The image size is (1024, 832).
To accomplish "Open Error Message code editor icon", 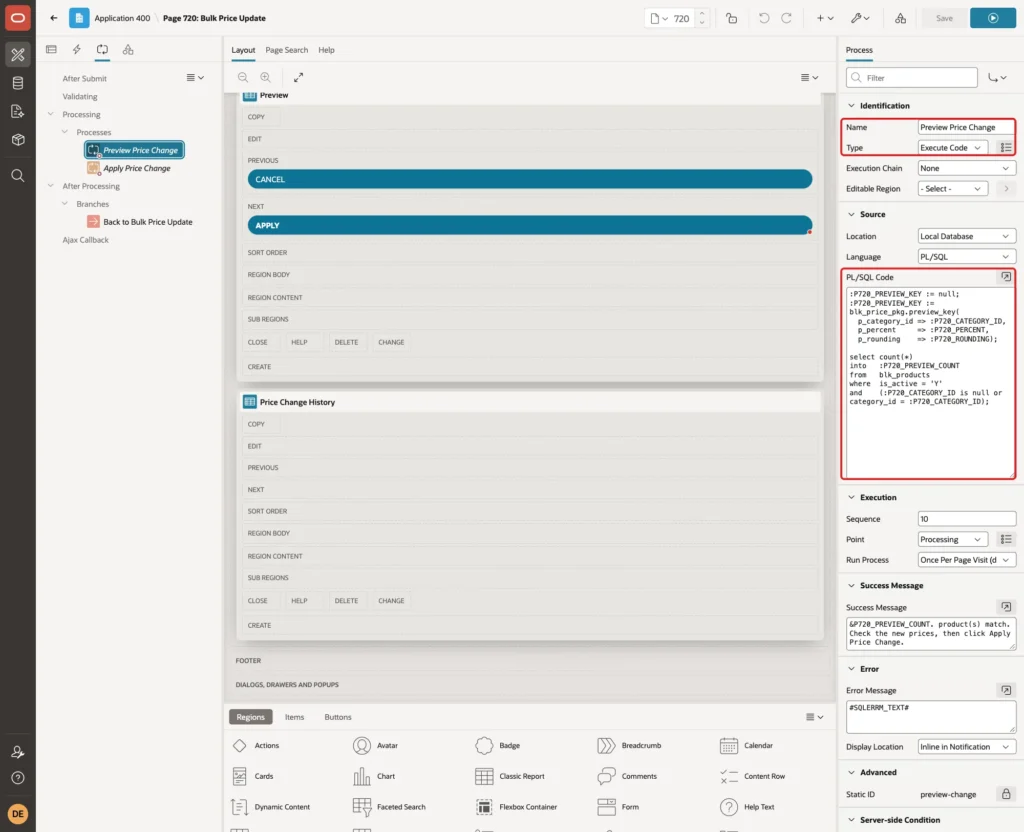I will click(1006, 690).
